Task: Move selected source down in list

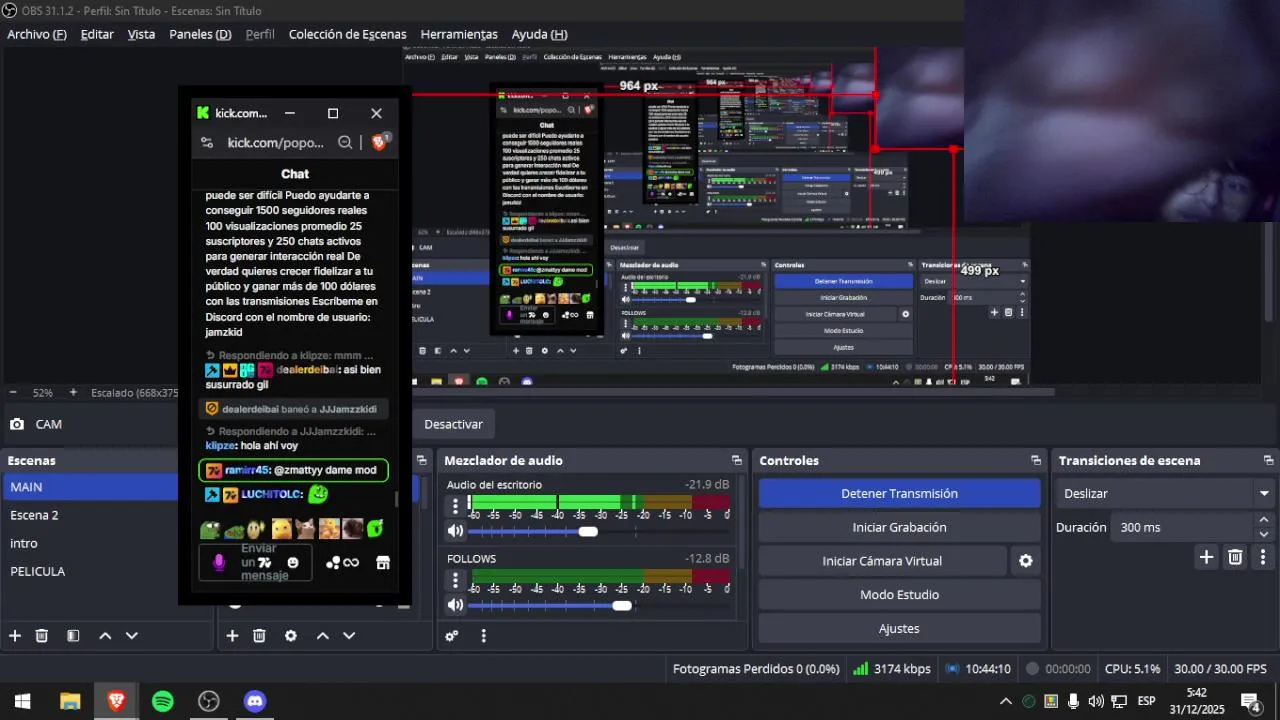Action: pos(349,635)
